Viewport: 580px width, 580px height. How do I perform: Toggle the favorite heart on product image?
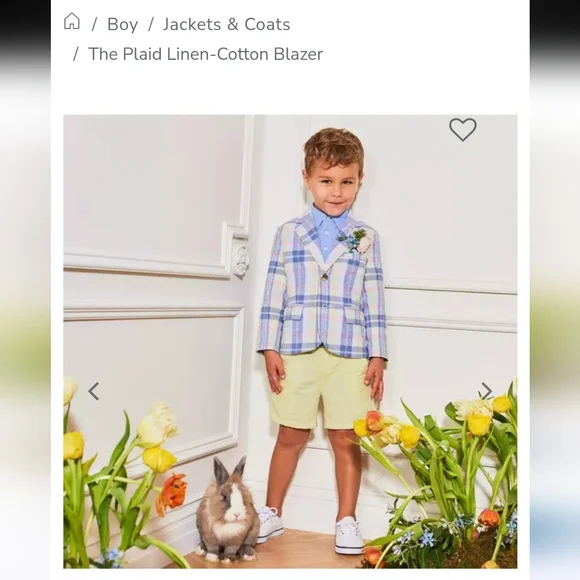click(x=463, y=129)
